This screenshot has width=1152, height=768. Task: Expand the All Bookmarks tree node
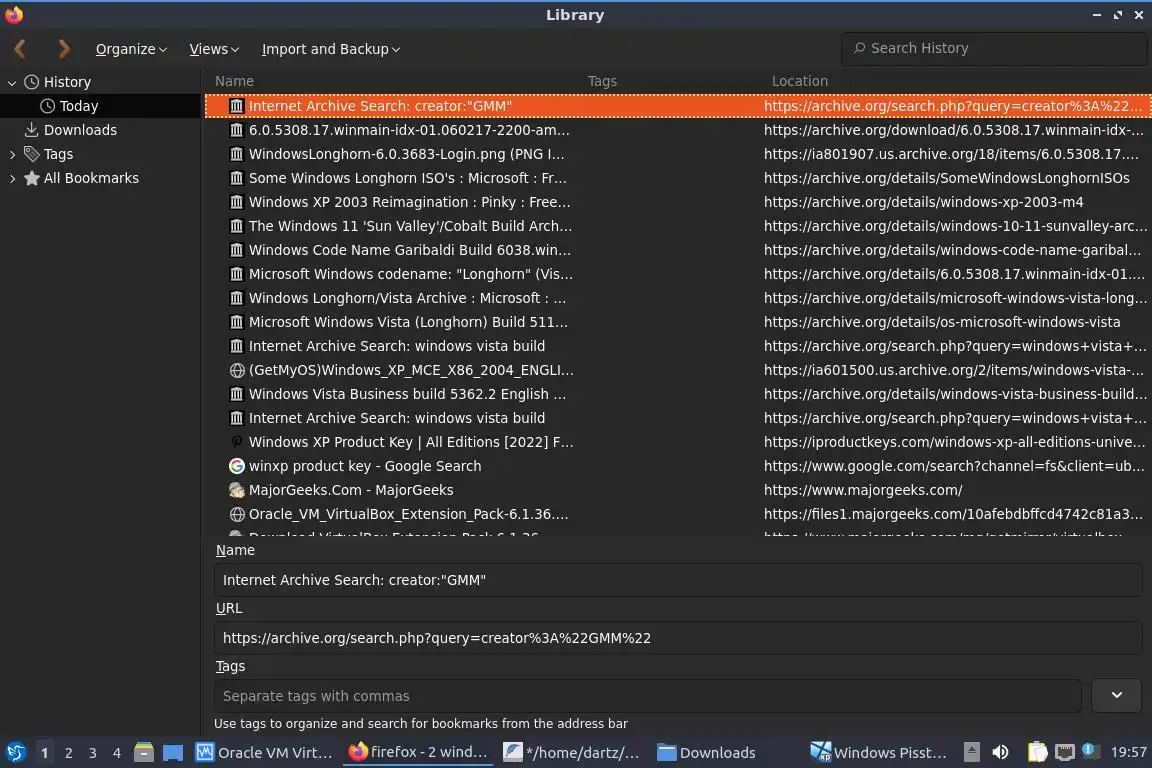[12, 179]
